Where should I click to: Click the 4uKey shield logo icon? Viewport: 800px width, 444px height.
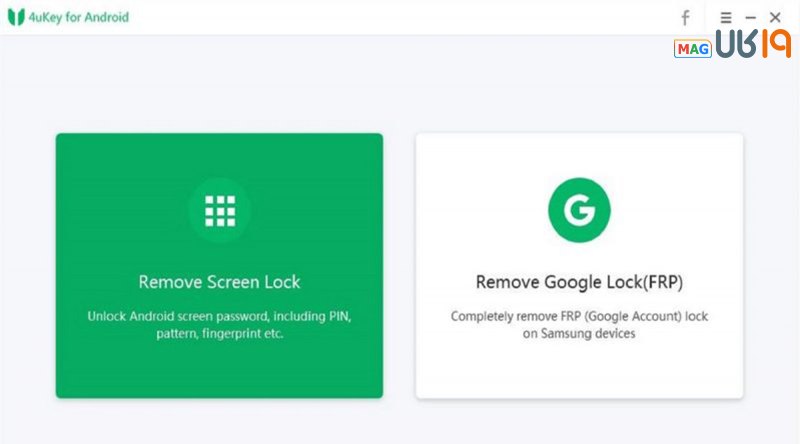[x=16, y=18]
